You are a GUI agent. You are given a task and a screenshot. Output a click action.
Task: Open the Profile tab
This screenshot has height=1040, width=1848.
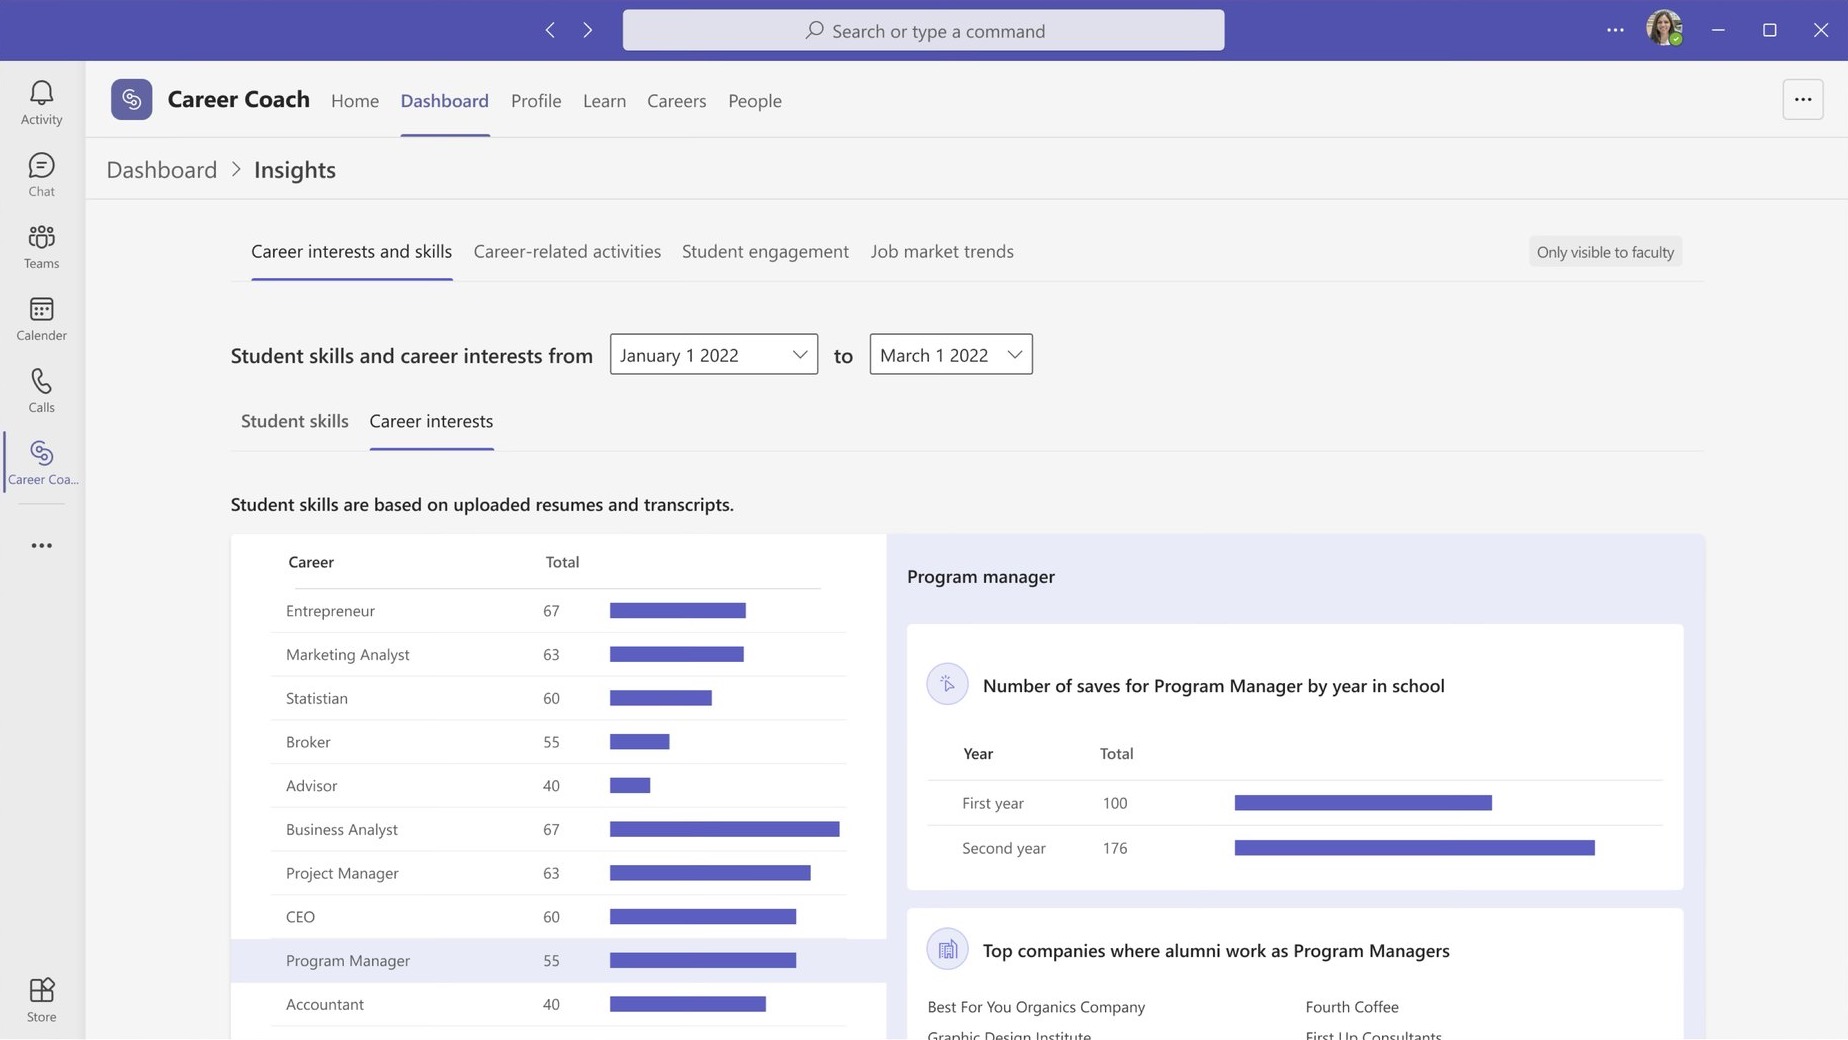(x=536, y=100)
